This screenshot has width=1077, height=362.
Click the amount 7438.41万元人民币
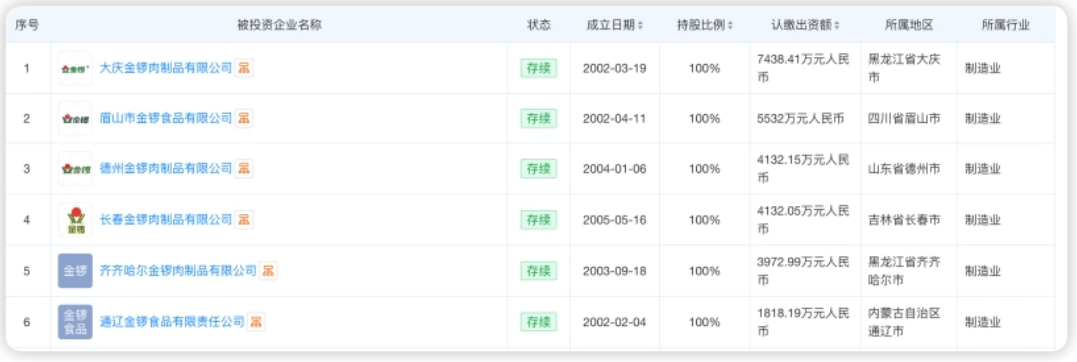pos(804,68)
